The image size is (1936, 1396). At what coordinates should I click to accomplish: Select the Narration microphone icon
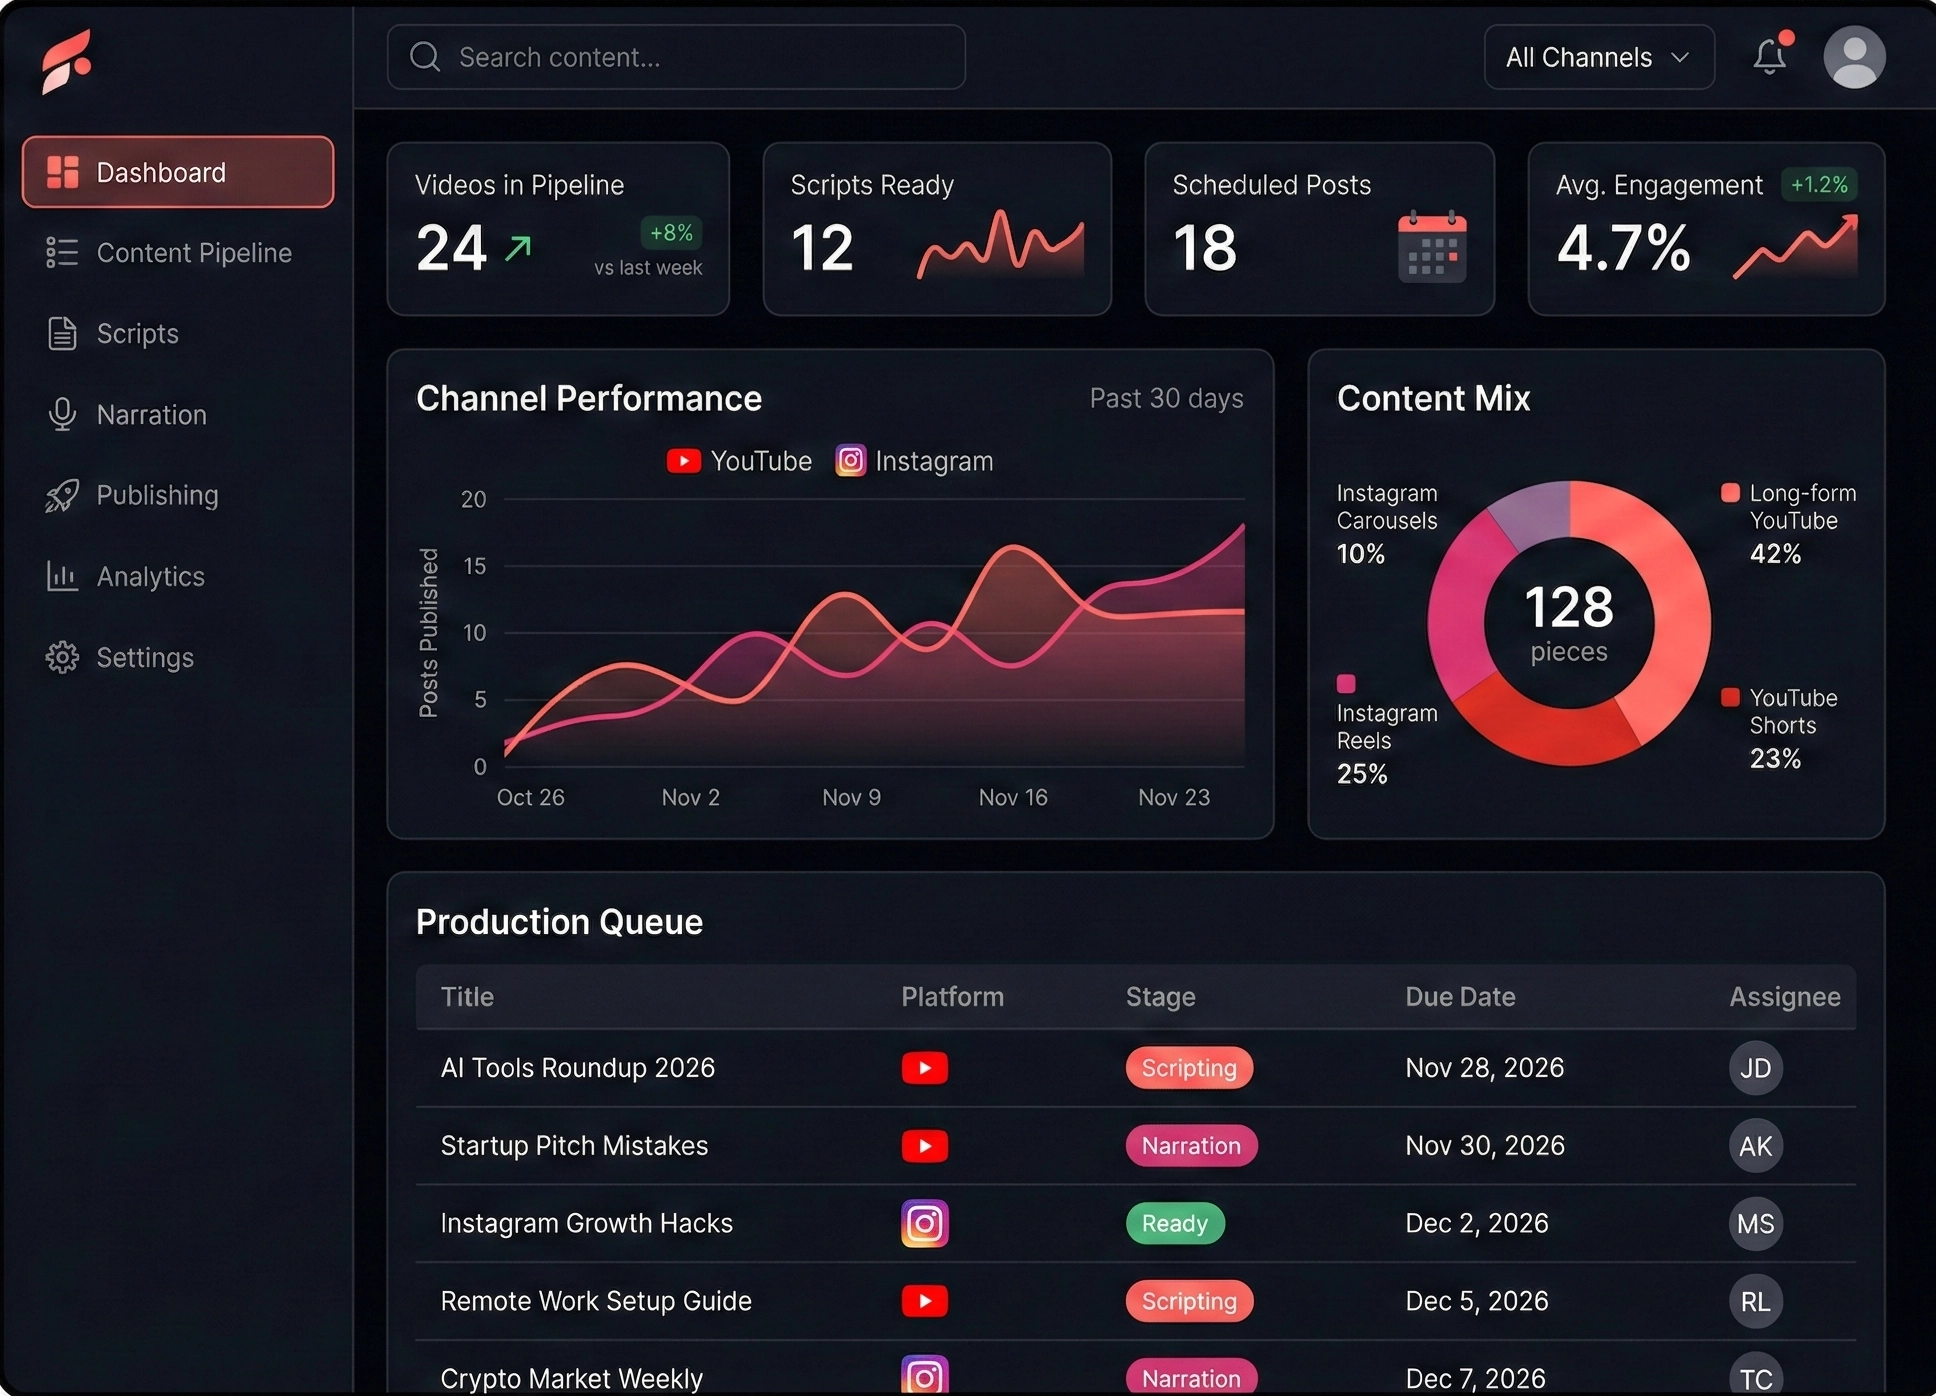62,414
